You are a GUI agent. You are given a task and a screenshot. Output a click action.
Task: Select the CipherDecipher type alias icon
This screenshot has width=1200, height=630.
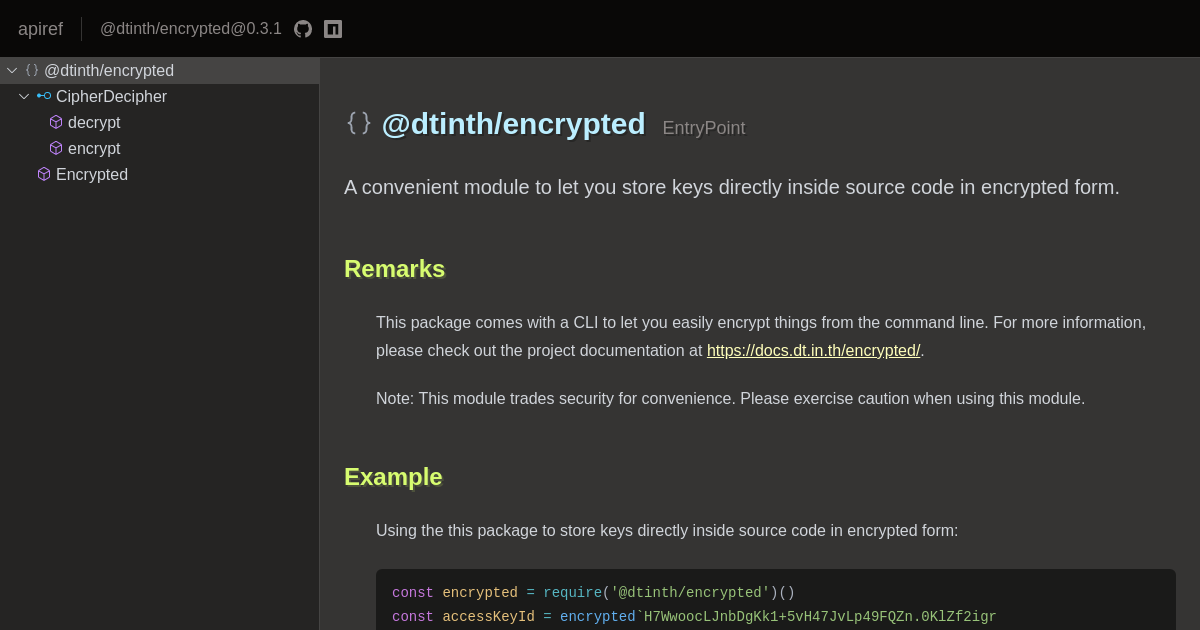pos(43,96)
